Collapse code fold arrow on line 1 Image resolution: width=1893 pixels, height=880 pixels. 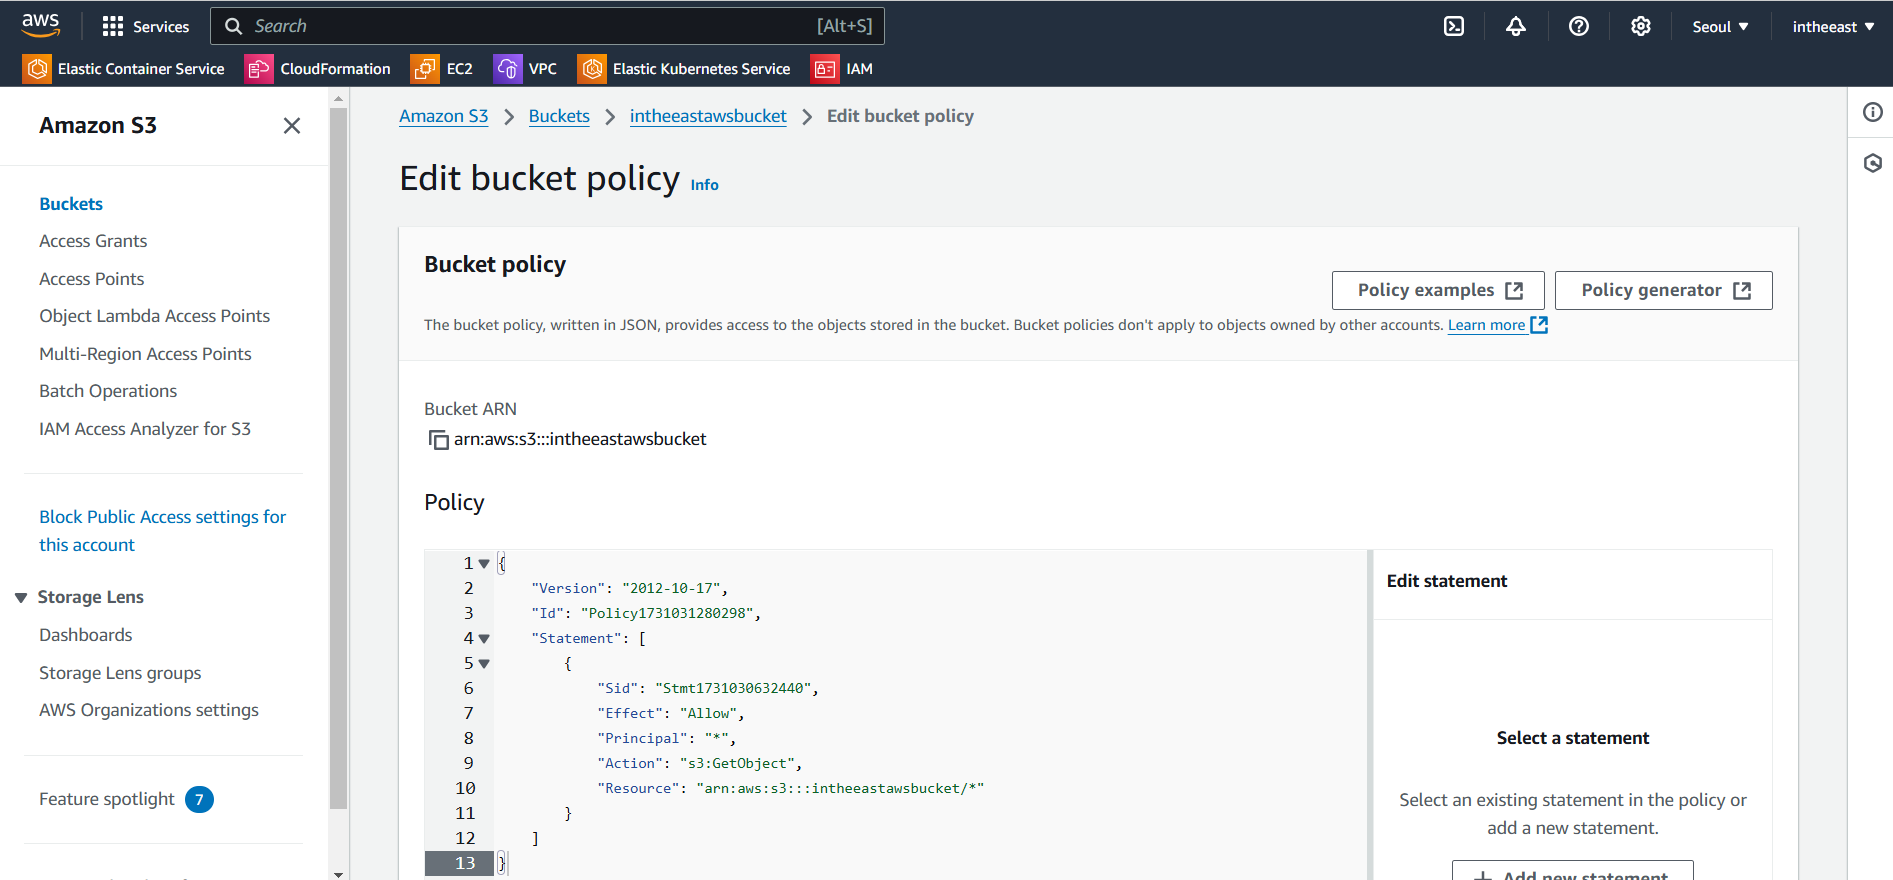pyautogui.click(x=484, y=564)
